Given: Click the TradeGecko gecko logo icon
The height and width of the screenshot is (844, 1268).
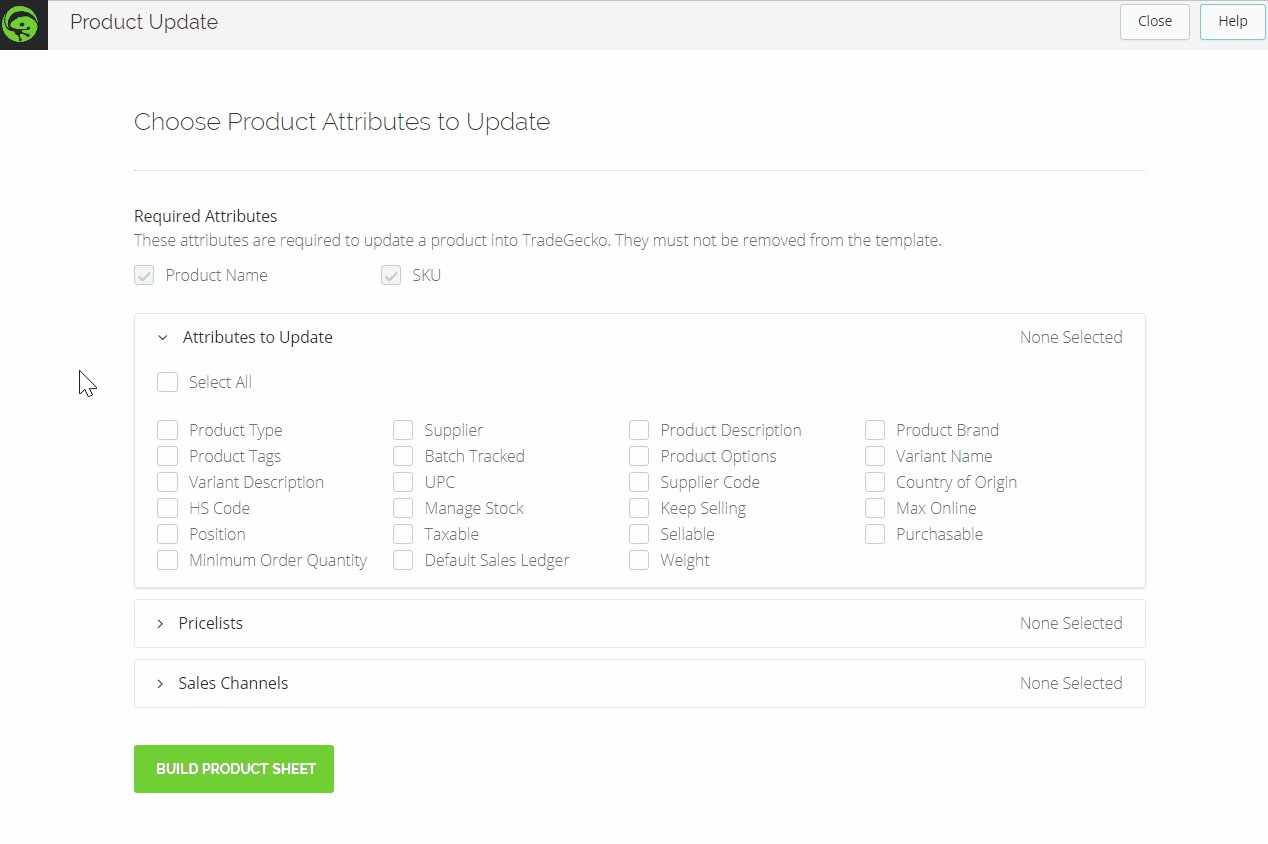Looking at the screenshot, I should (x=23, y=24).
